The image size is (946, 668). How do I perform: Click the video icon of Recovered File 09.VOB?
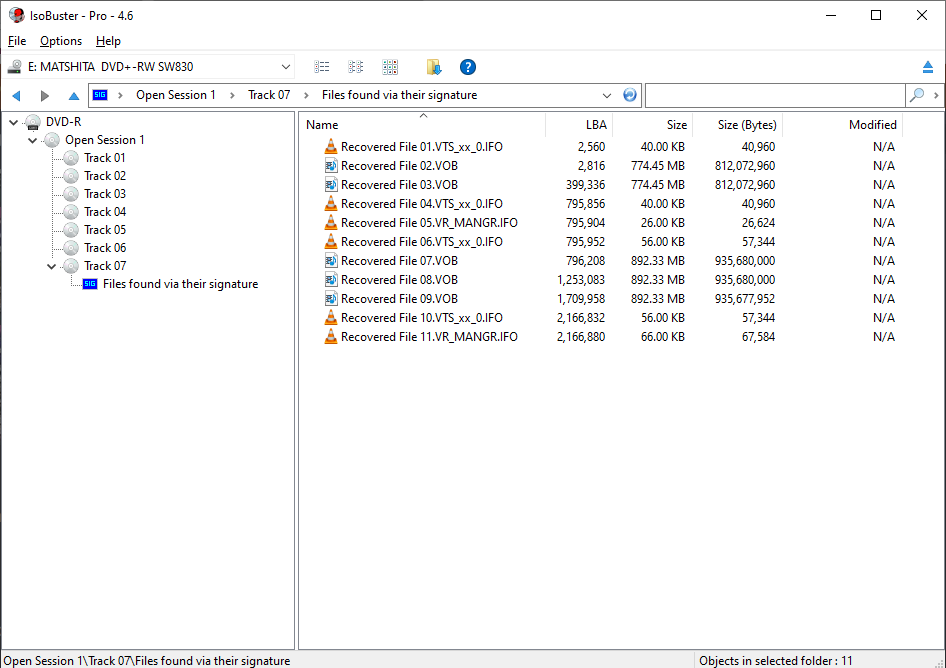click(x=331, y=298)
